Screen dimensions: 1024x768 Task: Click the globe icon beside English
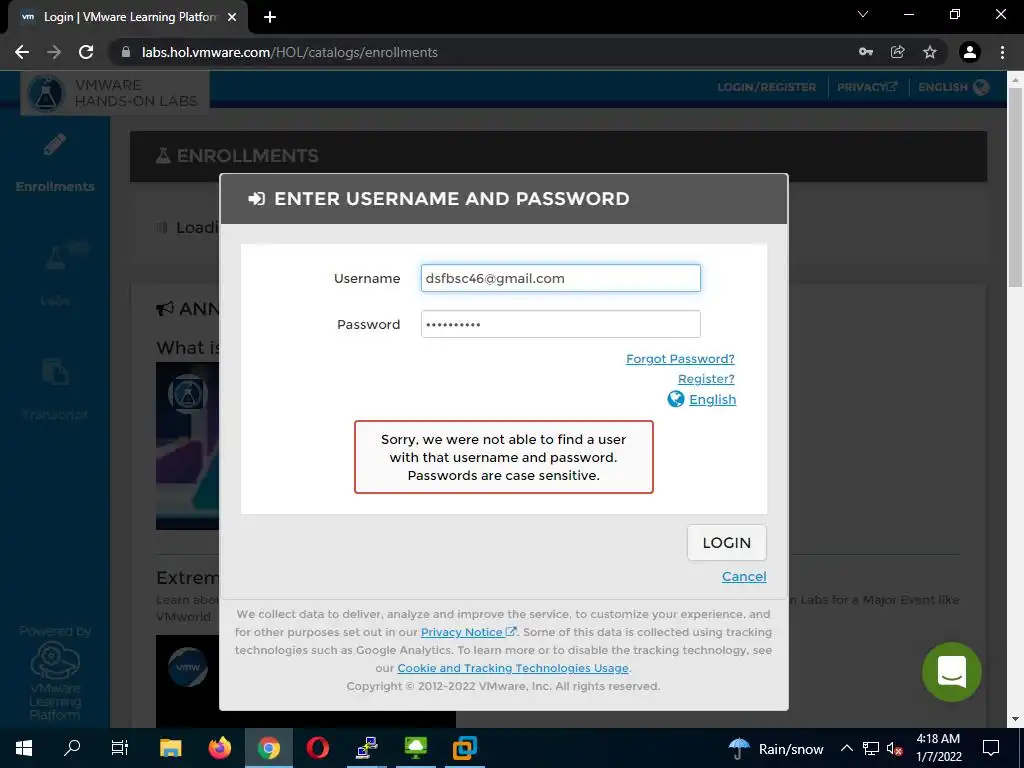point(676,399)
